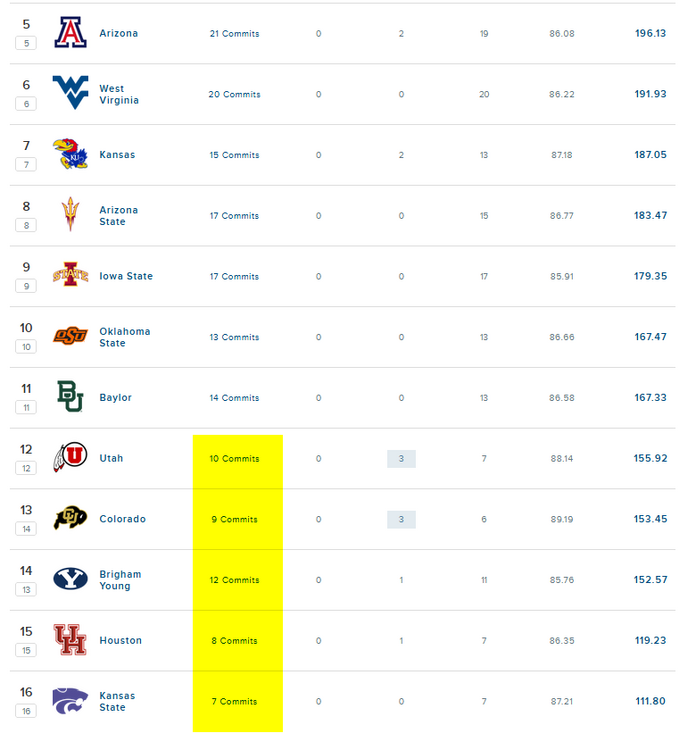Click Colorado's previous rank 14 box
The image size is (696, 750).
point(27,529)
